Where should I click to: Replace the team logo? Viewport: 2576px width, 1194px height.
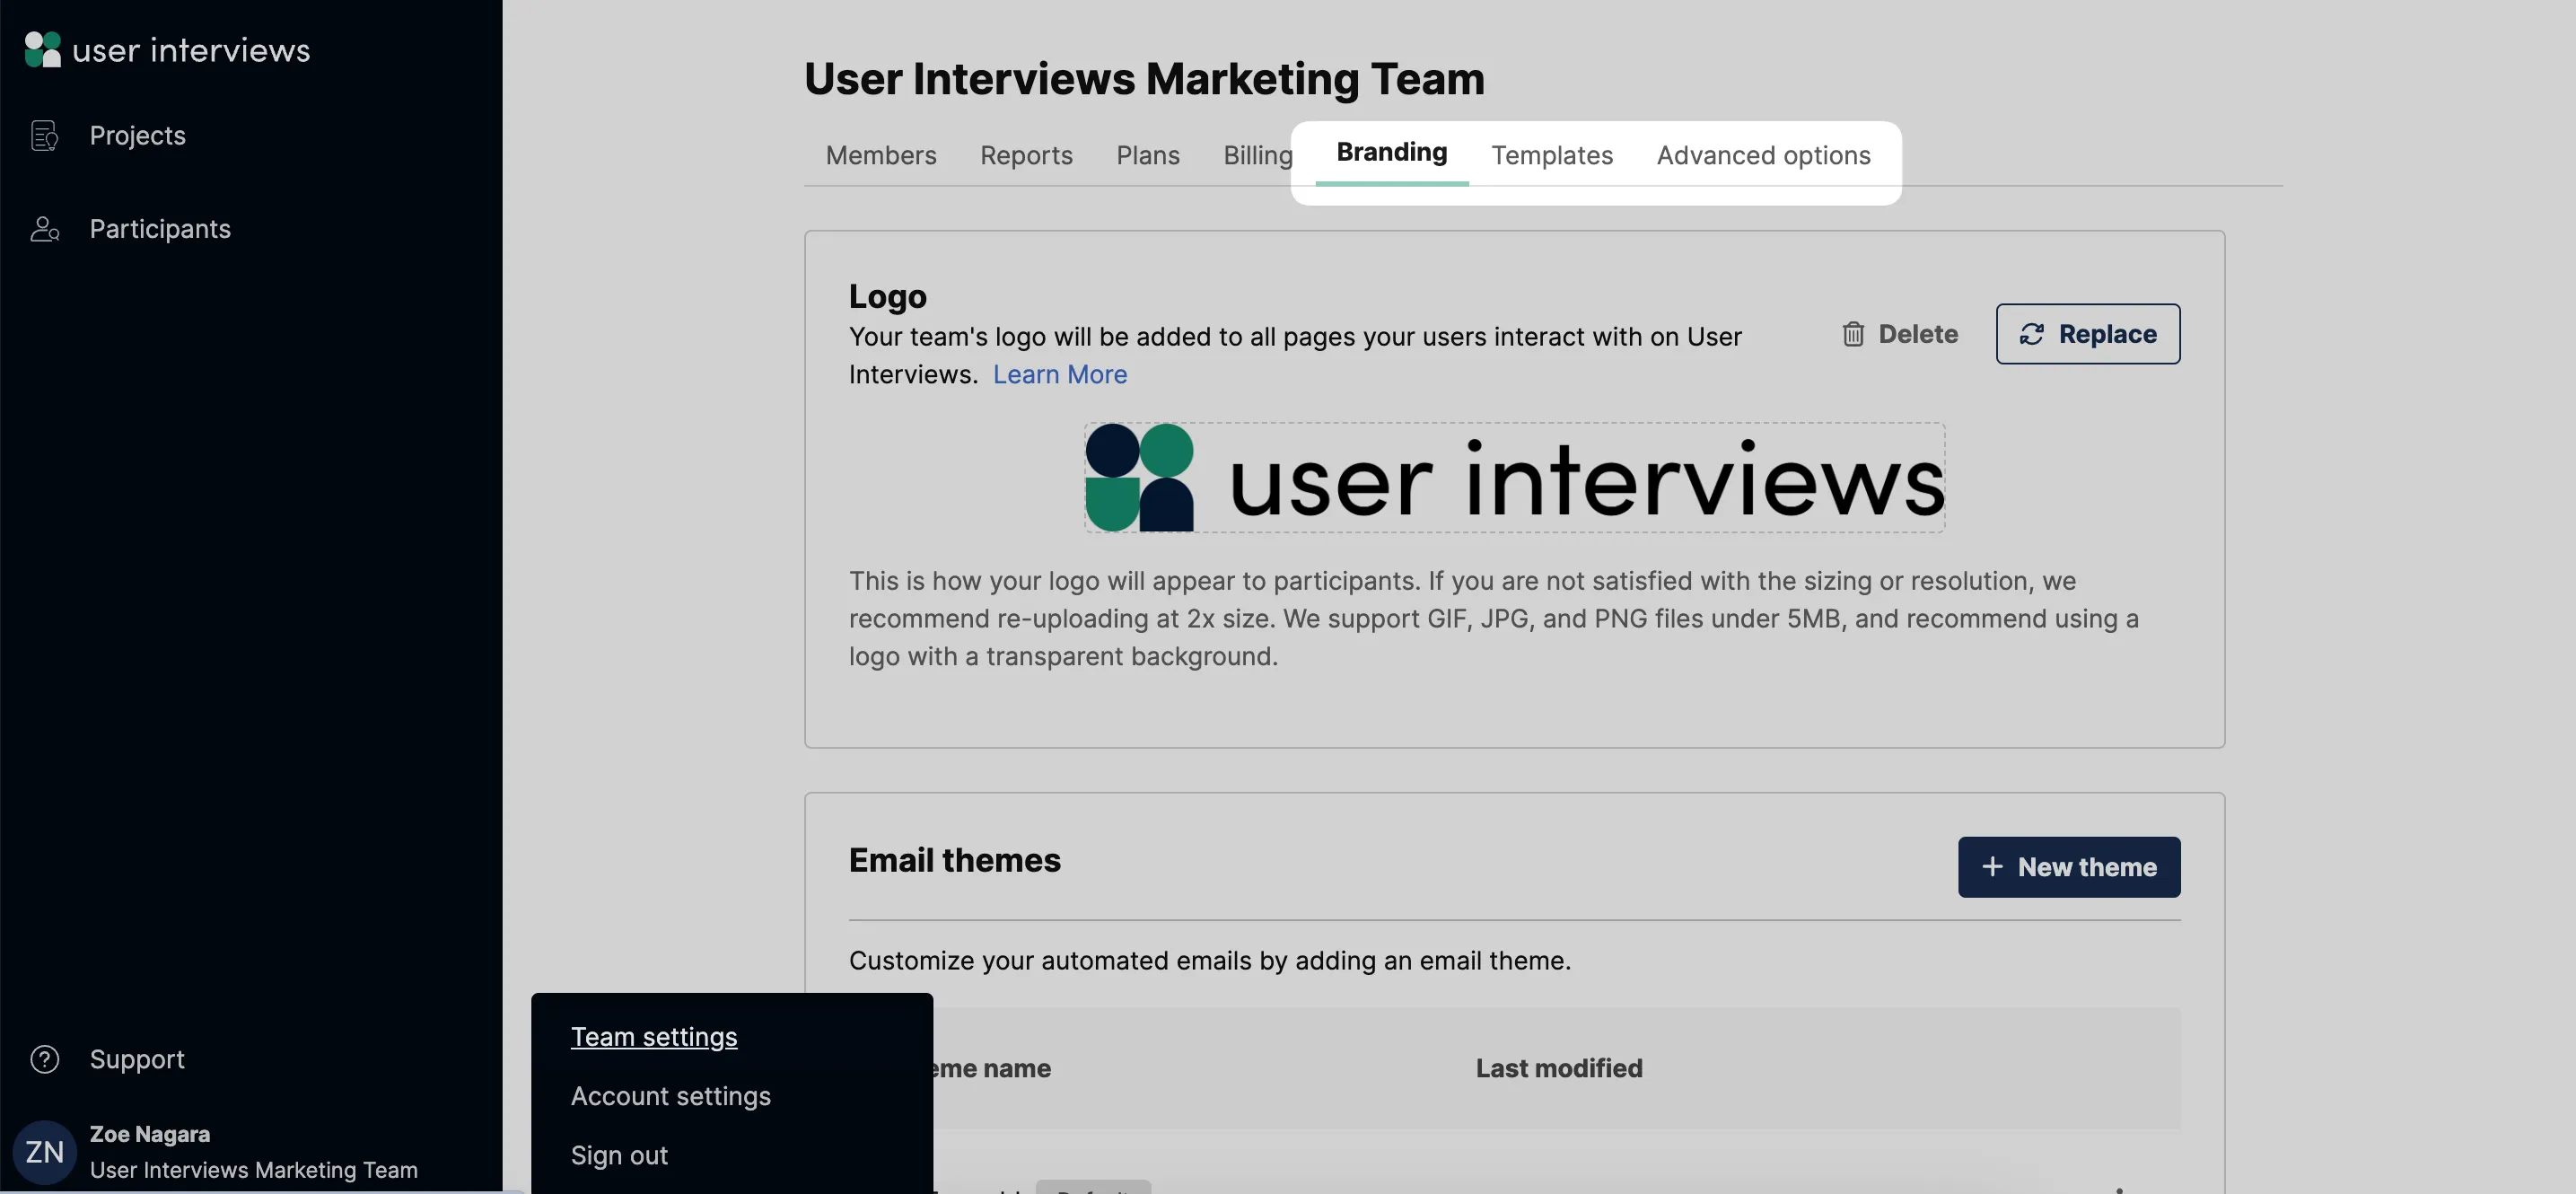point(2088,334)
